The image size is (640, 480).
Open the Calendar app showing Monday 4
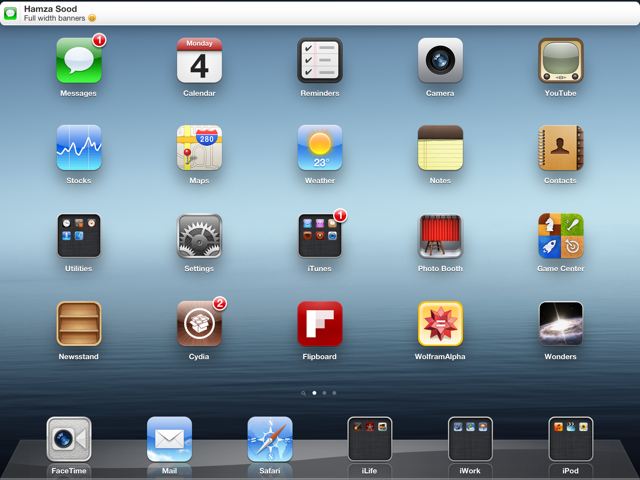pos(199,61)
